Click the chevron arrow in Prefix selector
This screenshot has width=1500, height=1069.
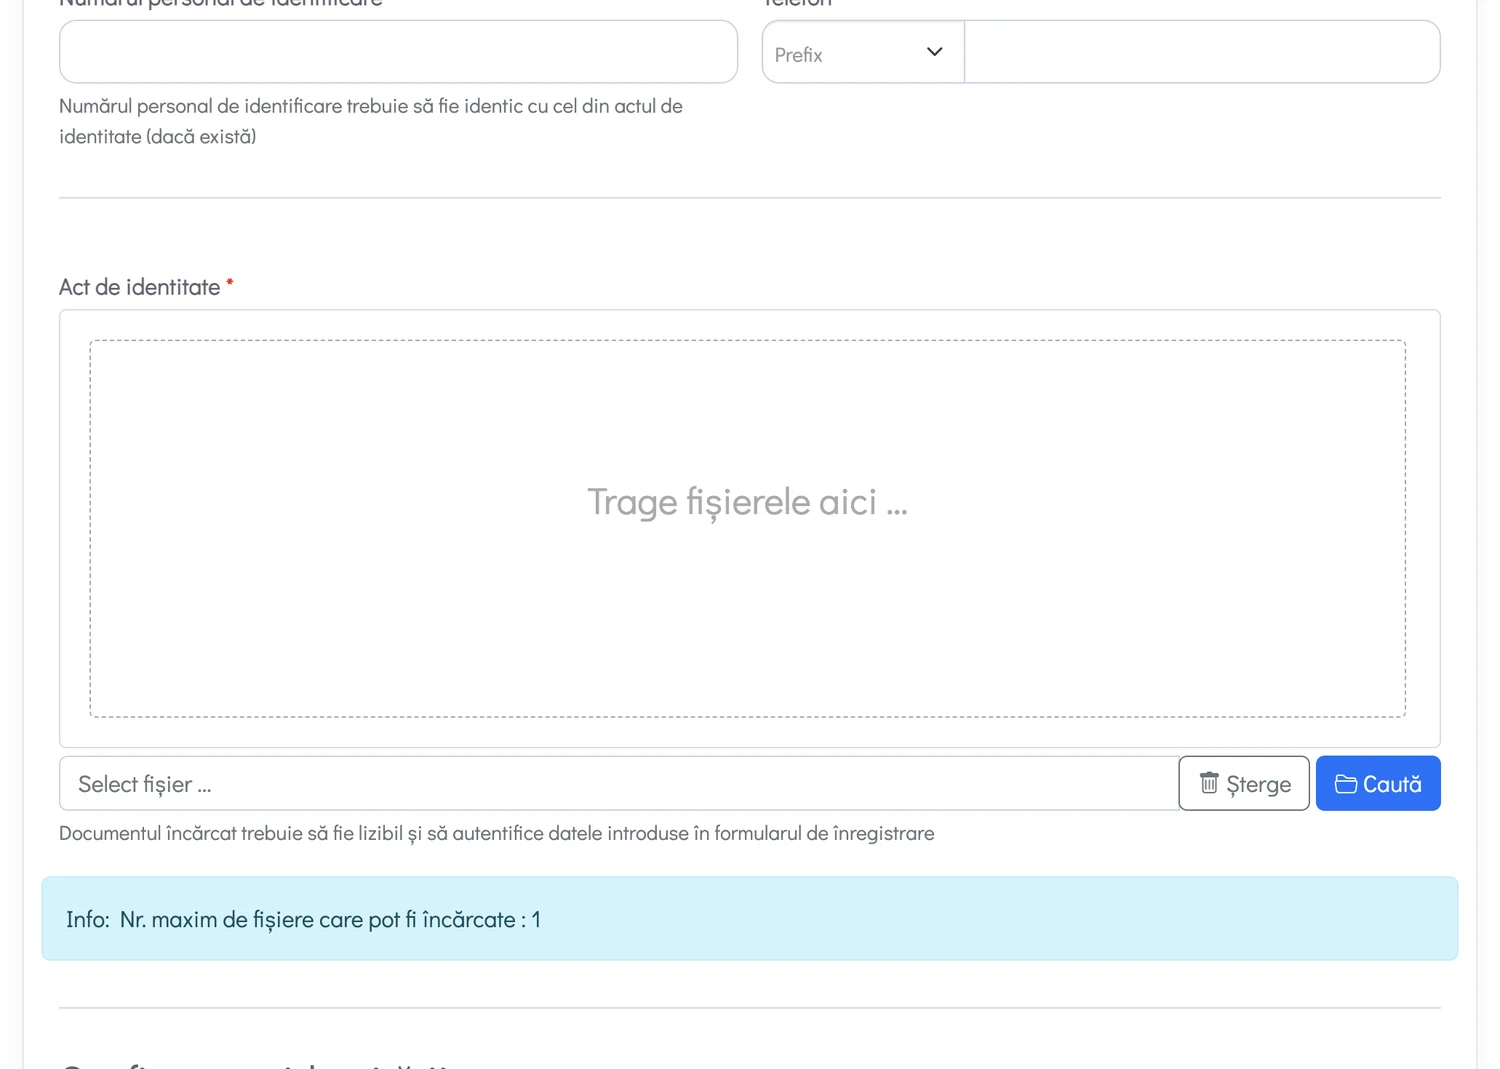click(935, 52)
